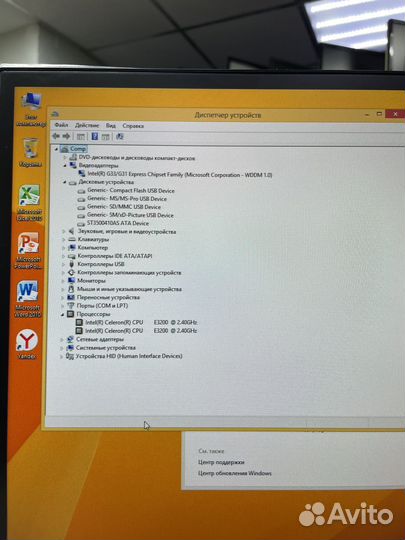
Task: Select the first Intel Celeron E3200 processor
Action: 141,323
